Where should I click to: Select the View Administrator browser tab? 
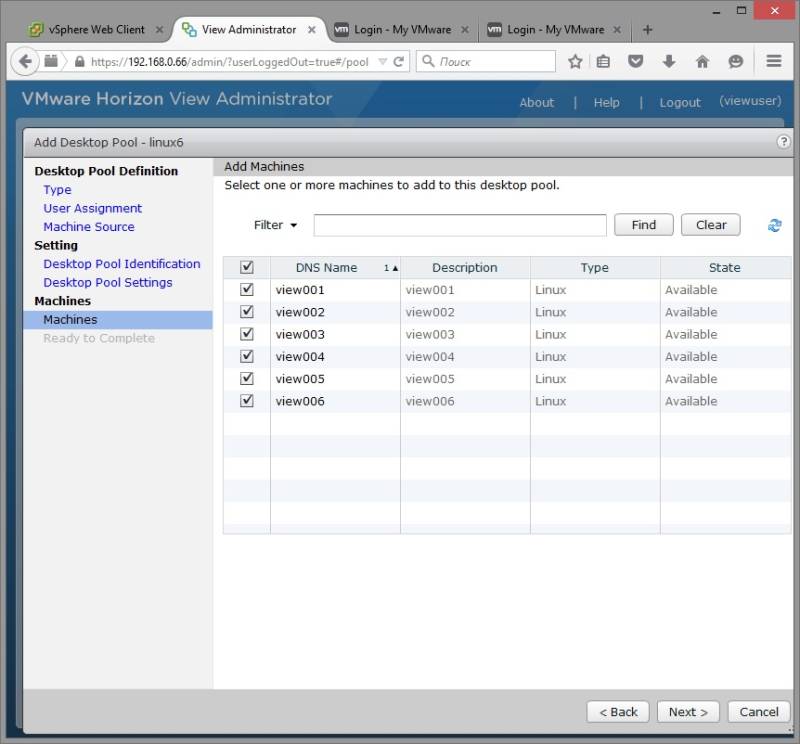pos(249,30)
